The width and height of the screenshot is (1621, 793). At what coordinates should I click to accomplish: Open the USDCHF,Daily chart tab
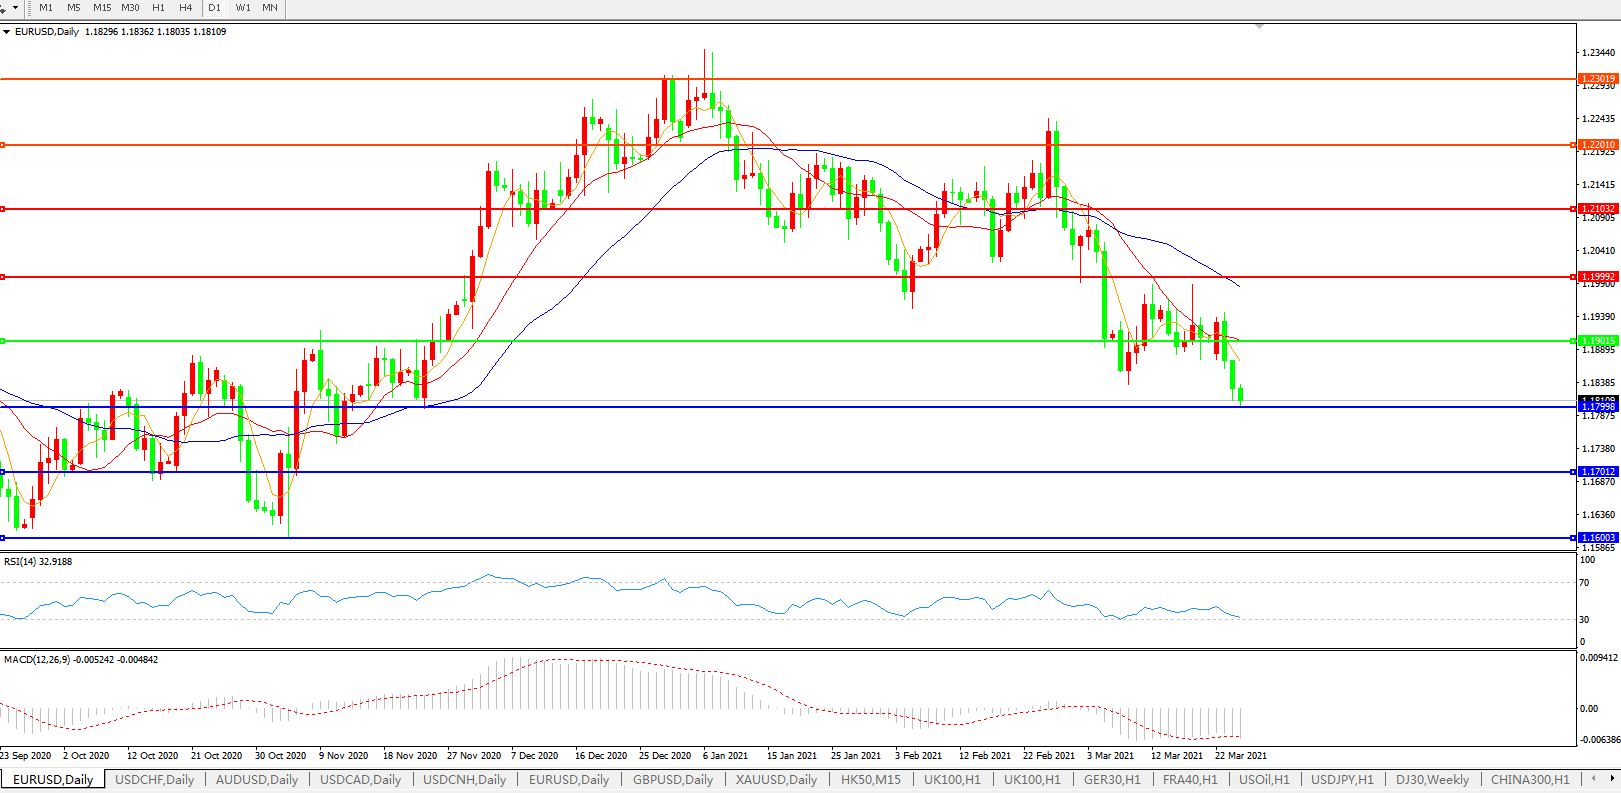pyautogui.click(x=154, y=780)
